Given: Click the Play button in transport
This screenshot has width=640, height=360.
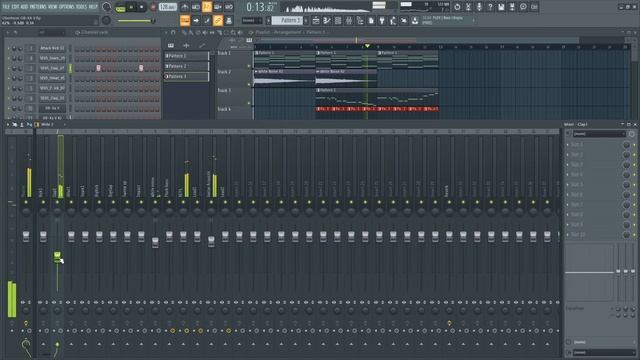Looking at the screenshot, I should tap(131, 7).
